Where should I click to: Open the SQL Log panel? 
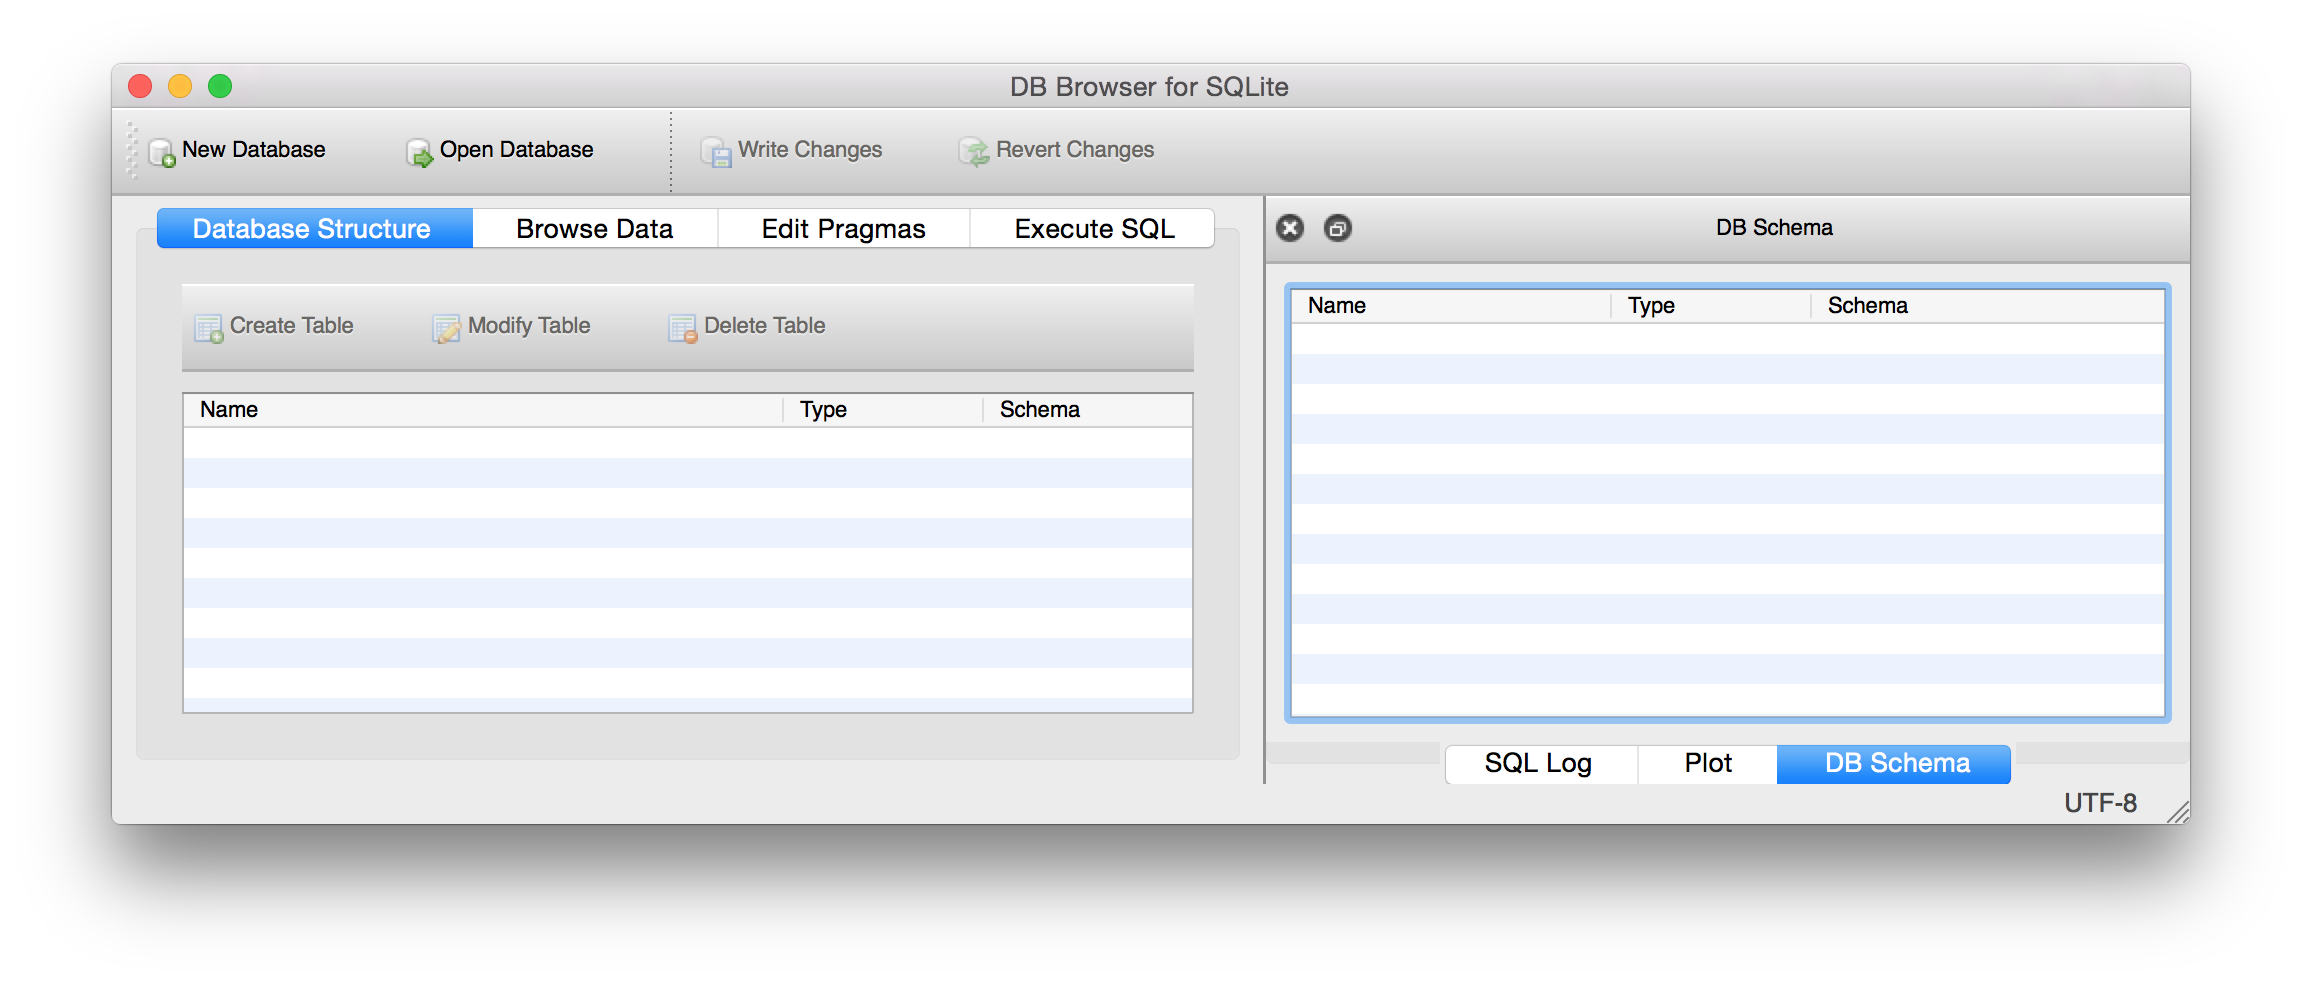click(1539, 763)
